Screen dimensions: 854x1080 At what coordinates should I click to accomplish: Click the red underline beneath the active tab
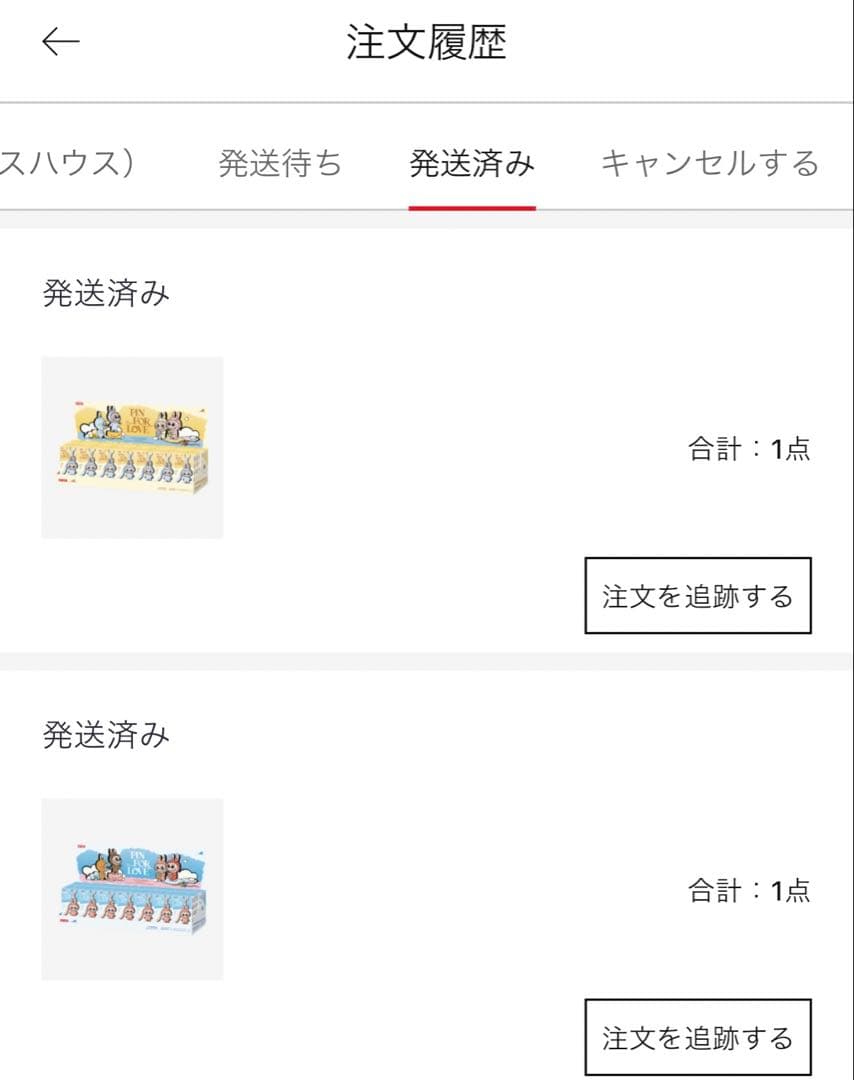tap(472, 207)
